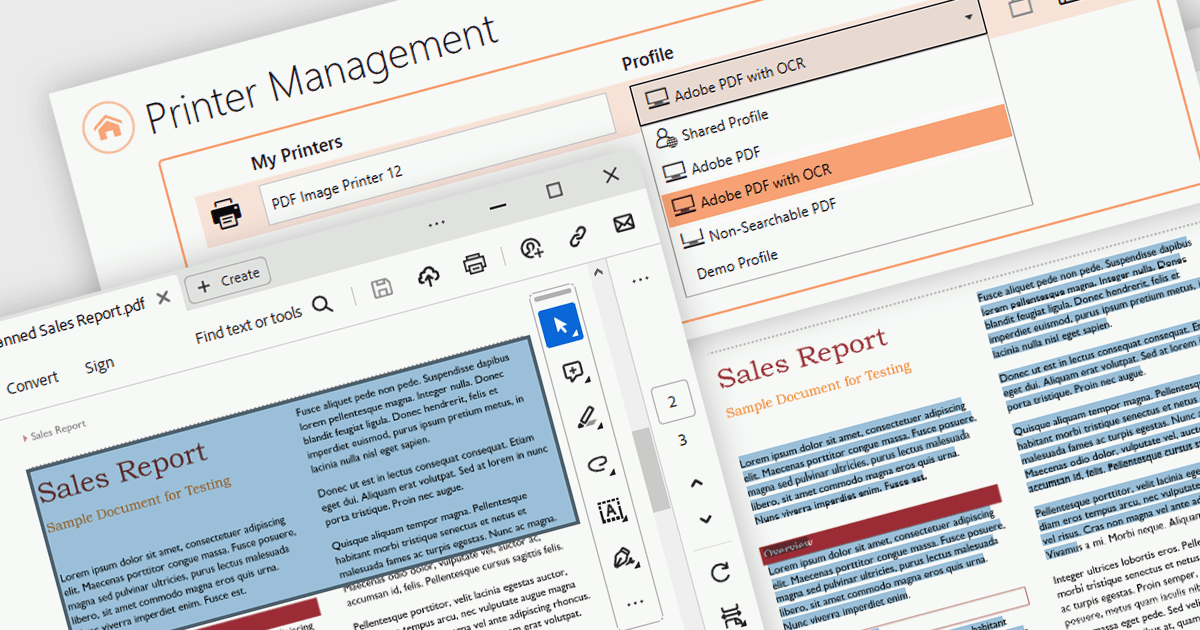The width and height of the screenshot is (1200, 630).
Task: Rotate the page with the circular arrow icon
Action: click(720, 573)
